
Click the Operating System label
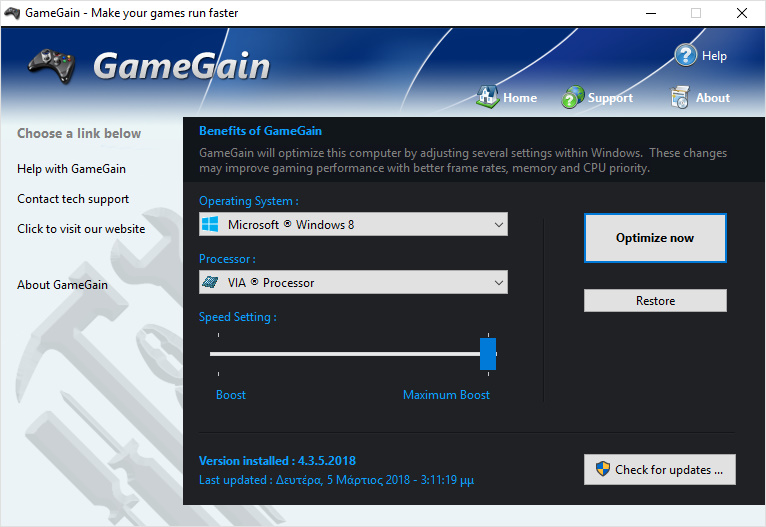point(249,201)
